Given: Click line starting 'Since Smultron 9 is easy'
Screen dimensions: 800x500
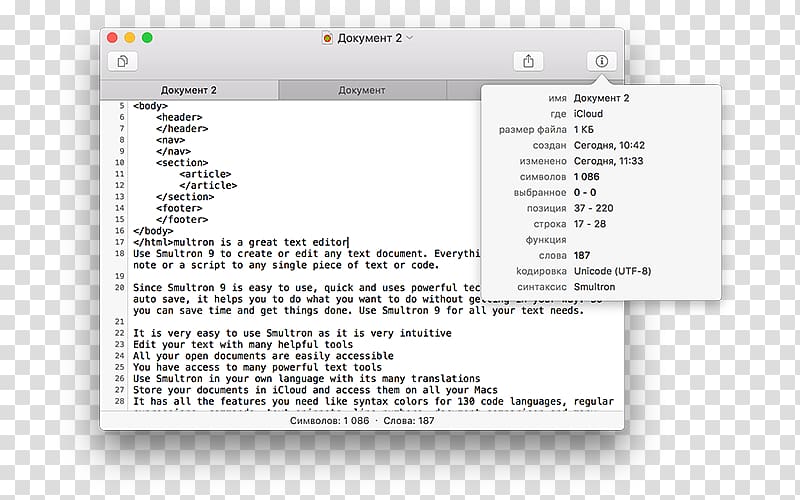Looking at the screenshot, I should coord(306,288).
